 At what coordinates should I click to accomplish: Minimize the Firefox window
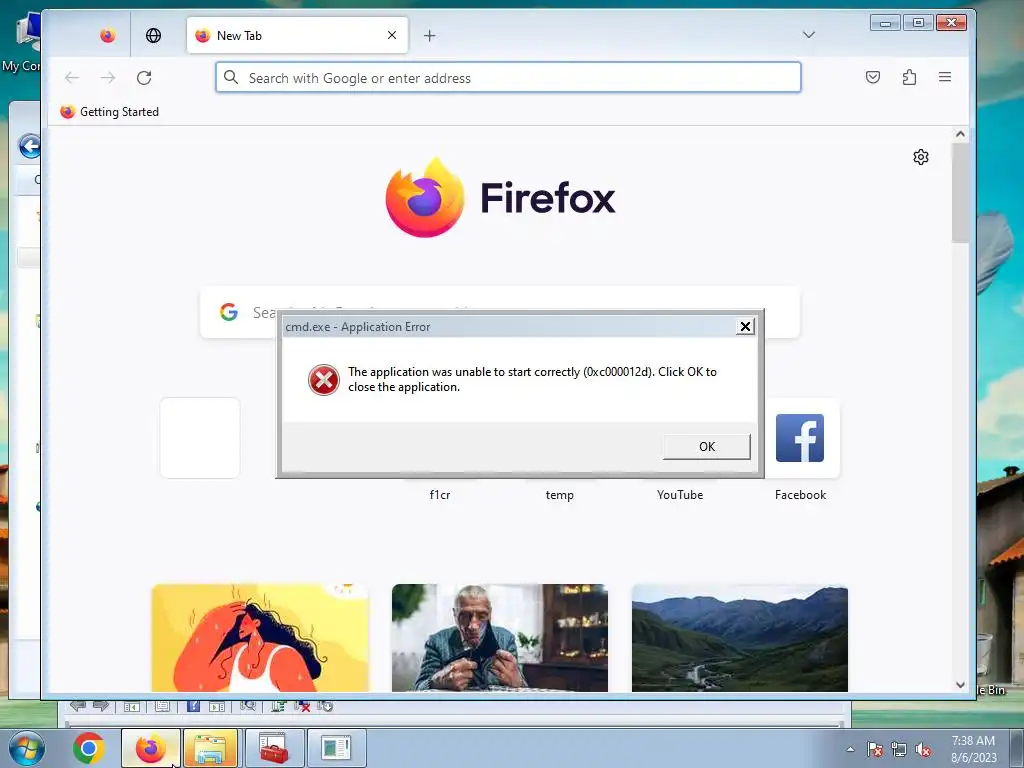(886, 23)
